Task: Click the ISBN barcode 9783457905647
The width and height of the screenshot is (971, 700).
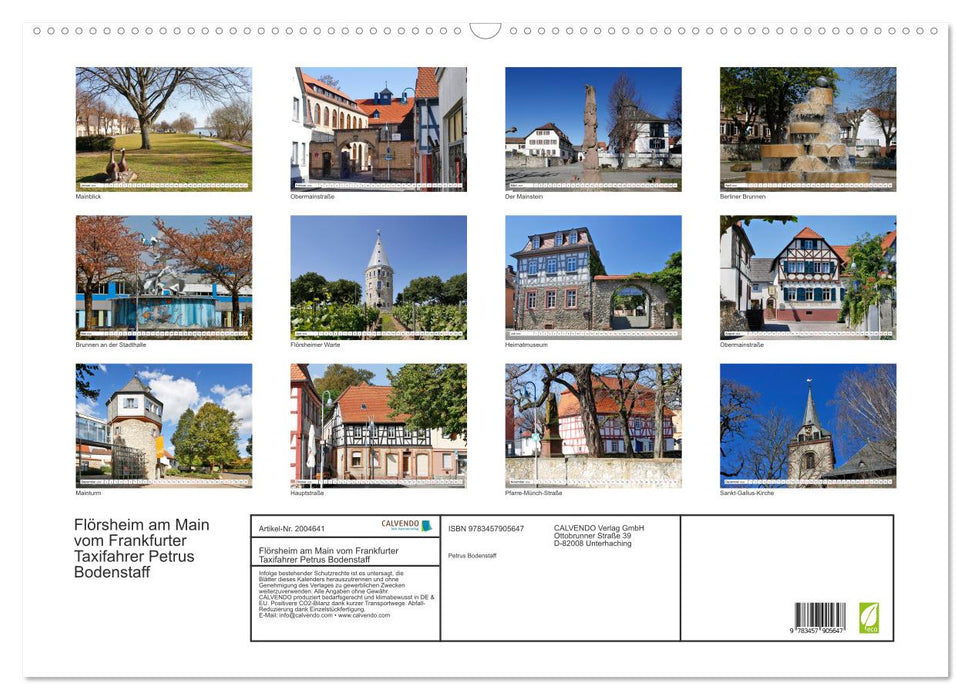Action: [x=822, y=615]
